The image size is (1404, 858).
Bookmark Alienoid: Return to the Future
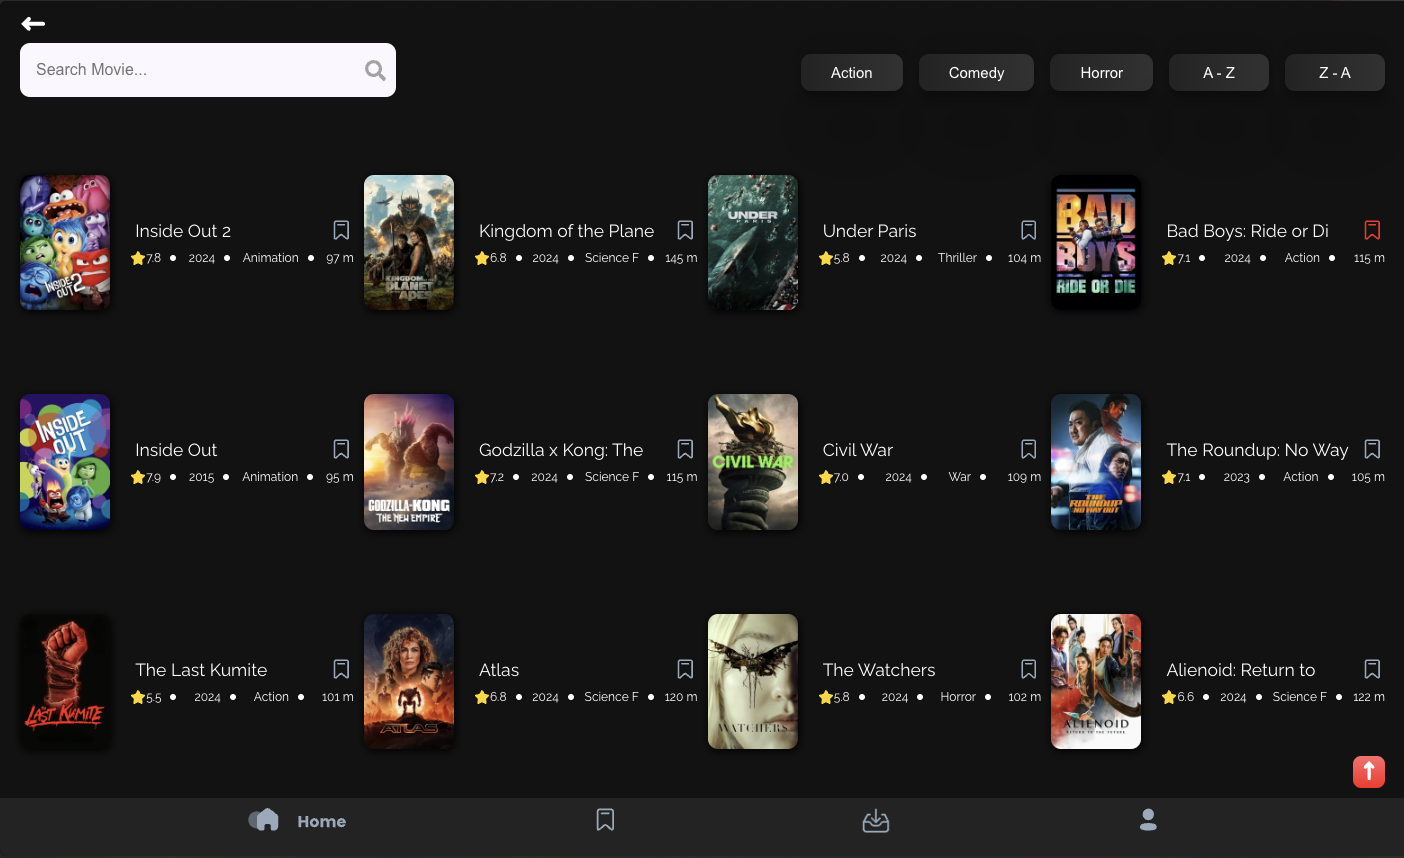coord(1372,669)
